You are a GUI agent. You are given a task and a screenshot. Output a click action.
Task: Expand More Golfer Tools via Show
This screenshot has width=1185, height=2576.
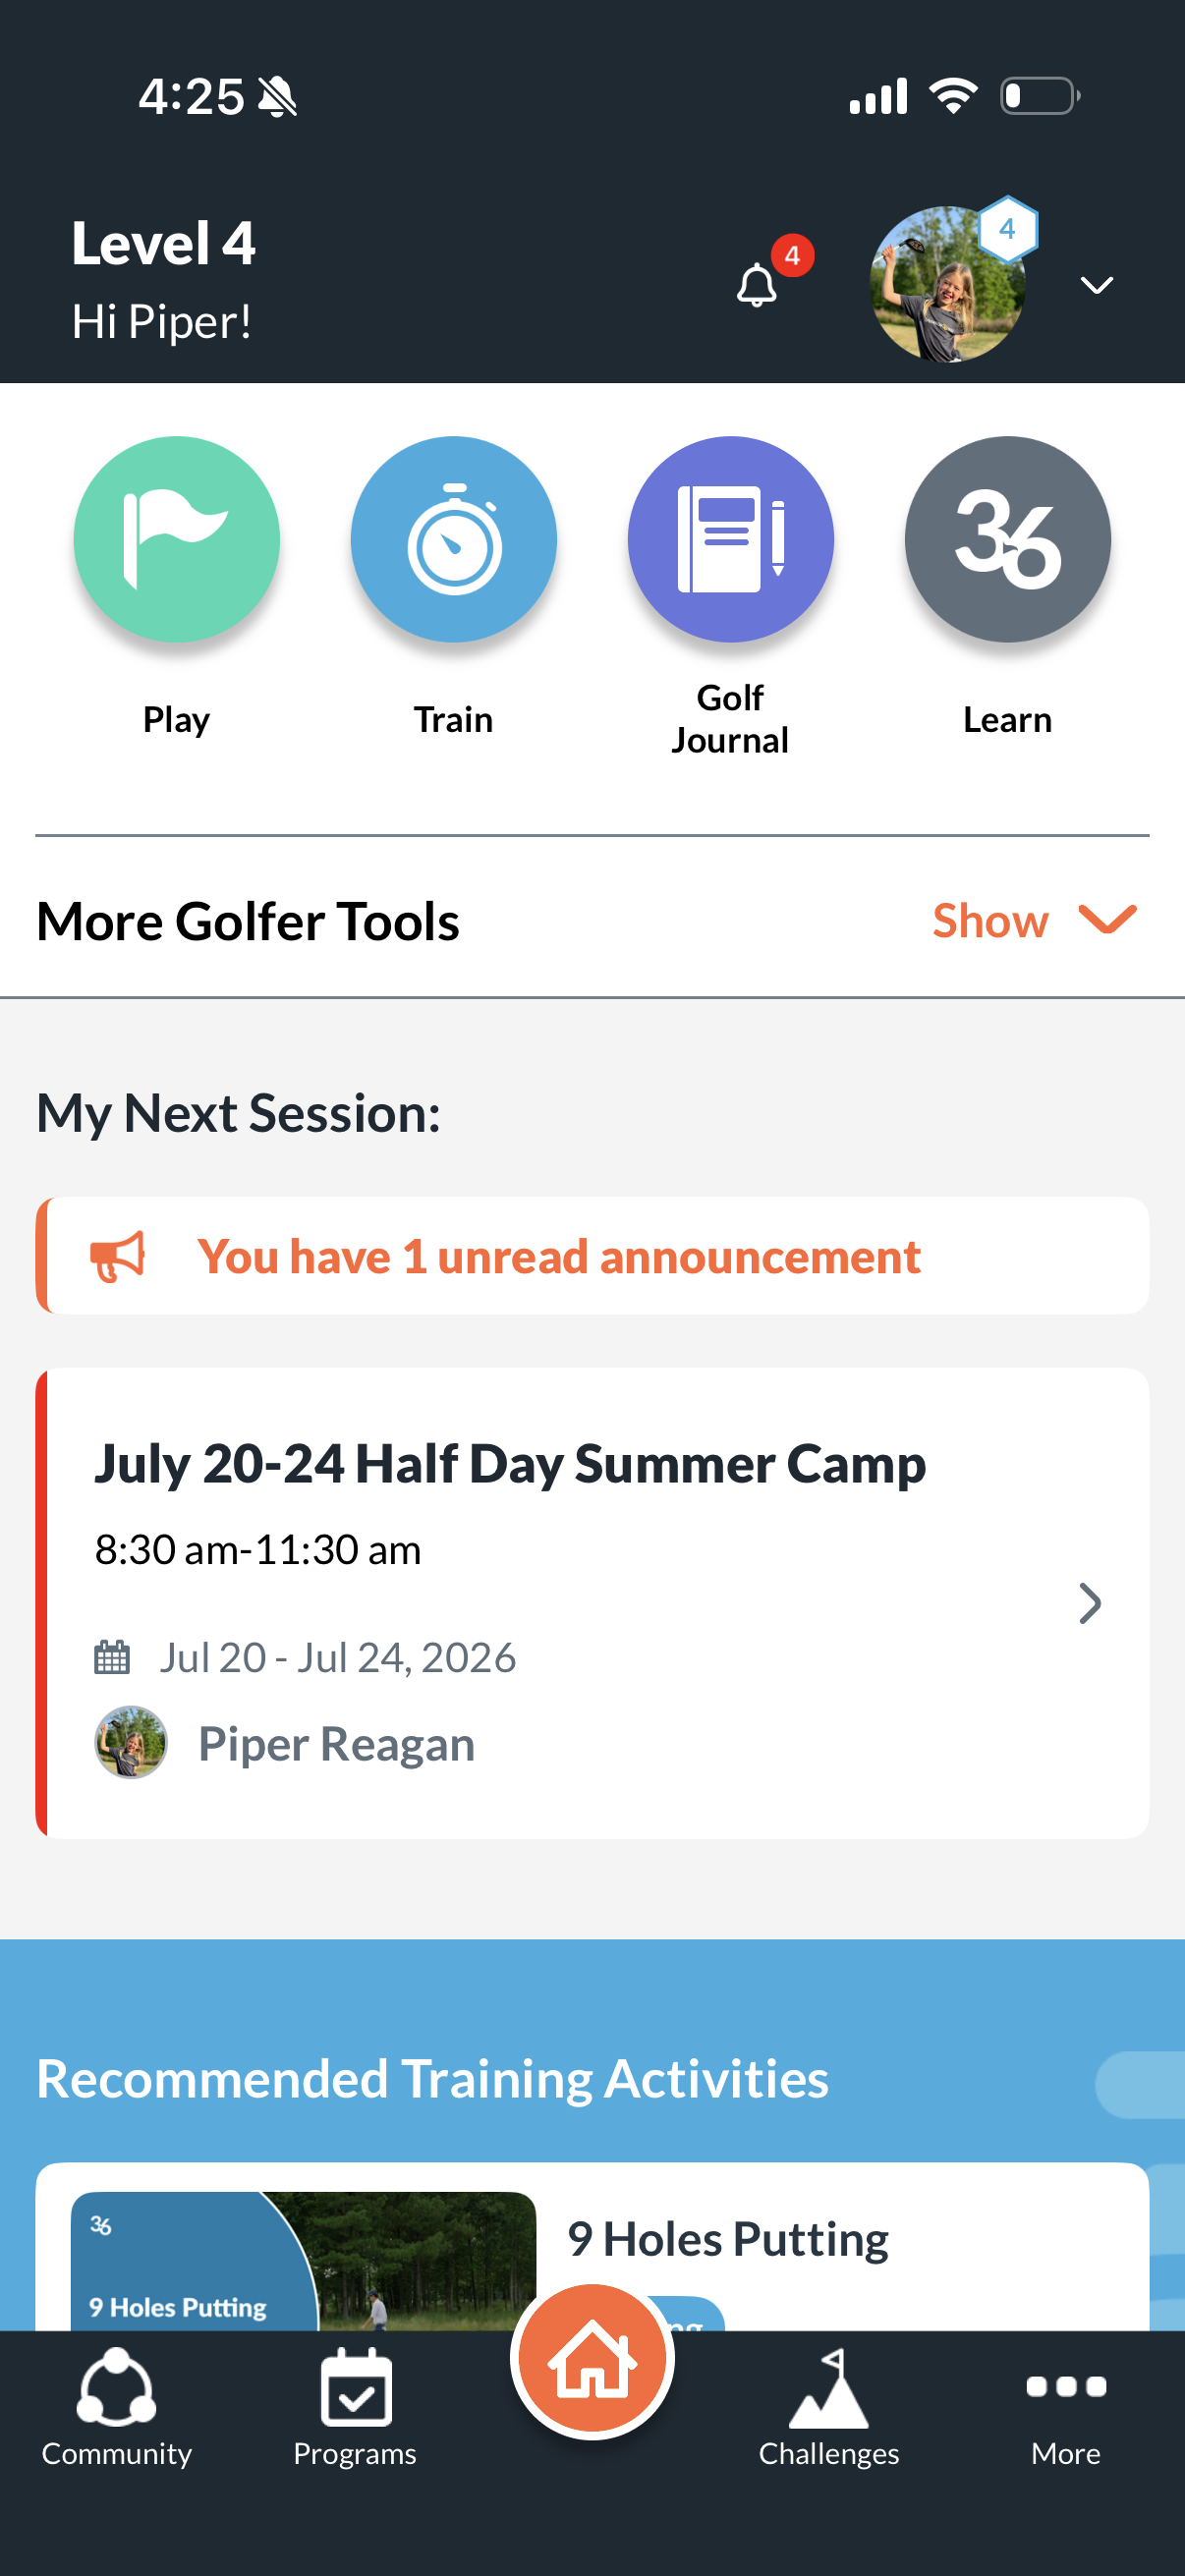[1034, 920]
